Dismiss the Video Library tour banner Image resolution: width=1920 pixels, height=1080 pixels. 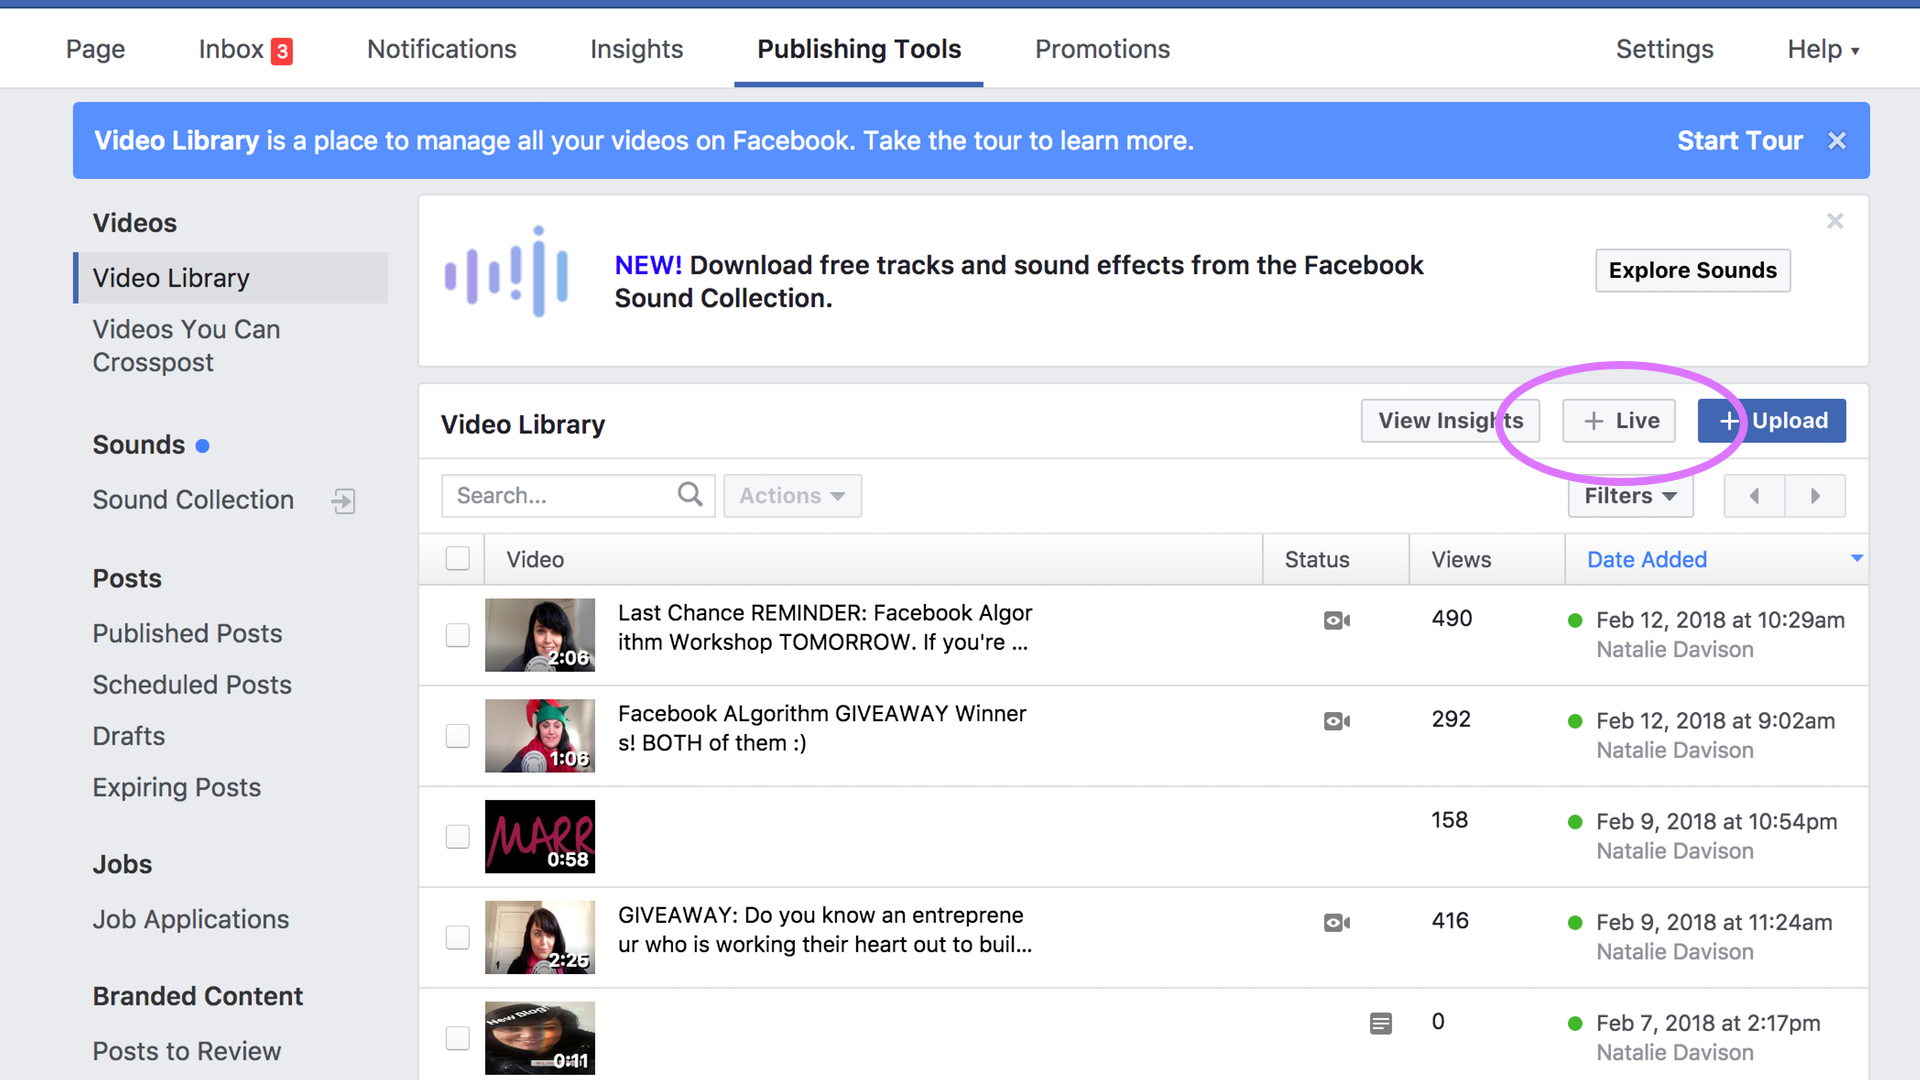[1837, 141]
